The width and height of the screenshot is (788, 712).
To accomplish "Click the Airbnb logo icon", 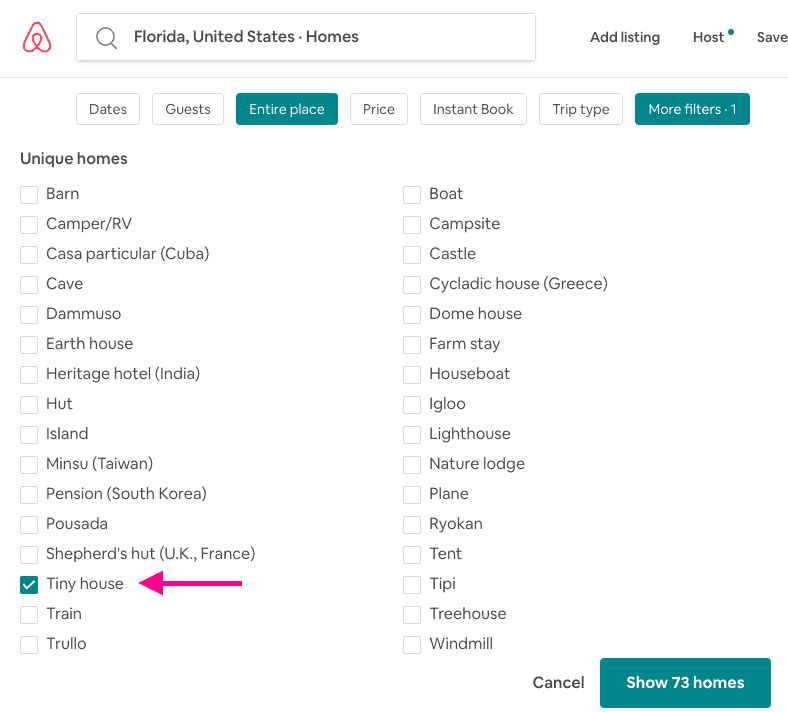I will tap(37, 37).
